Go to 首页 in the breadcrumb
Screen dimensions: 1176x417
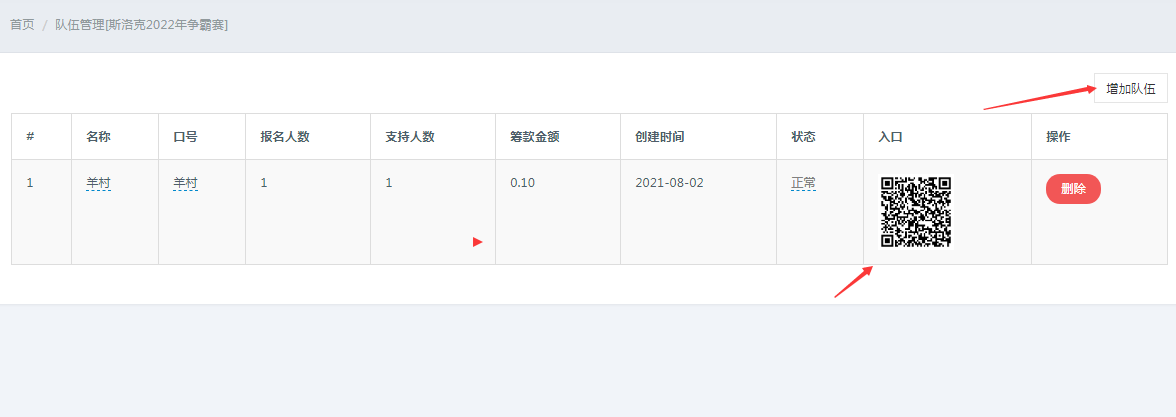[x=22, y=25]
